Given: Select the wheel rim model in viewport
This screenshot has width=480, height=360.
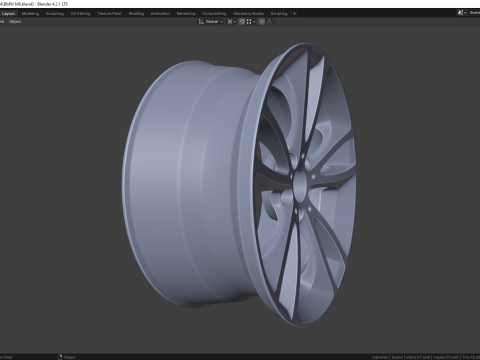Looking at the screenshot, I should [x=239, y=185].
